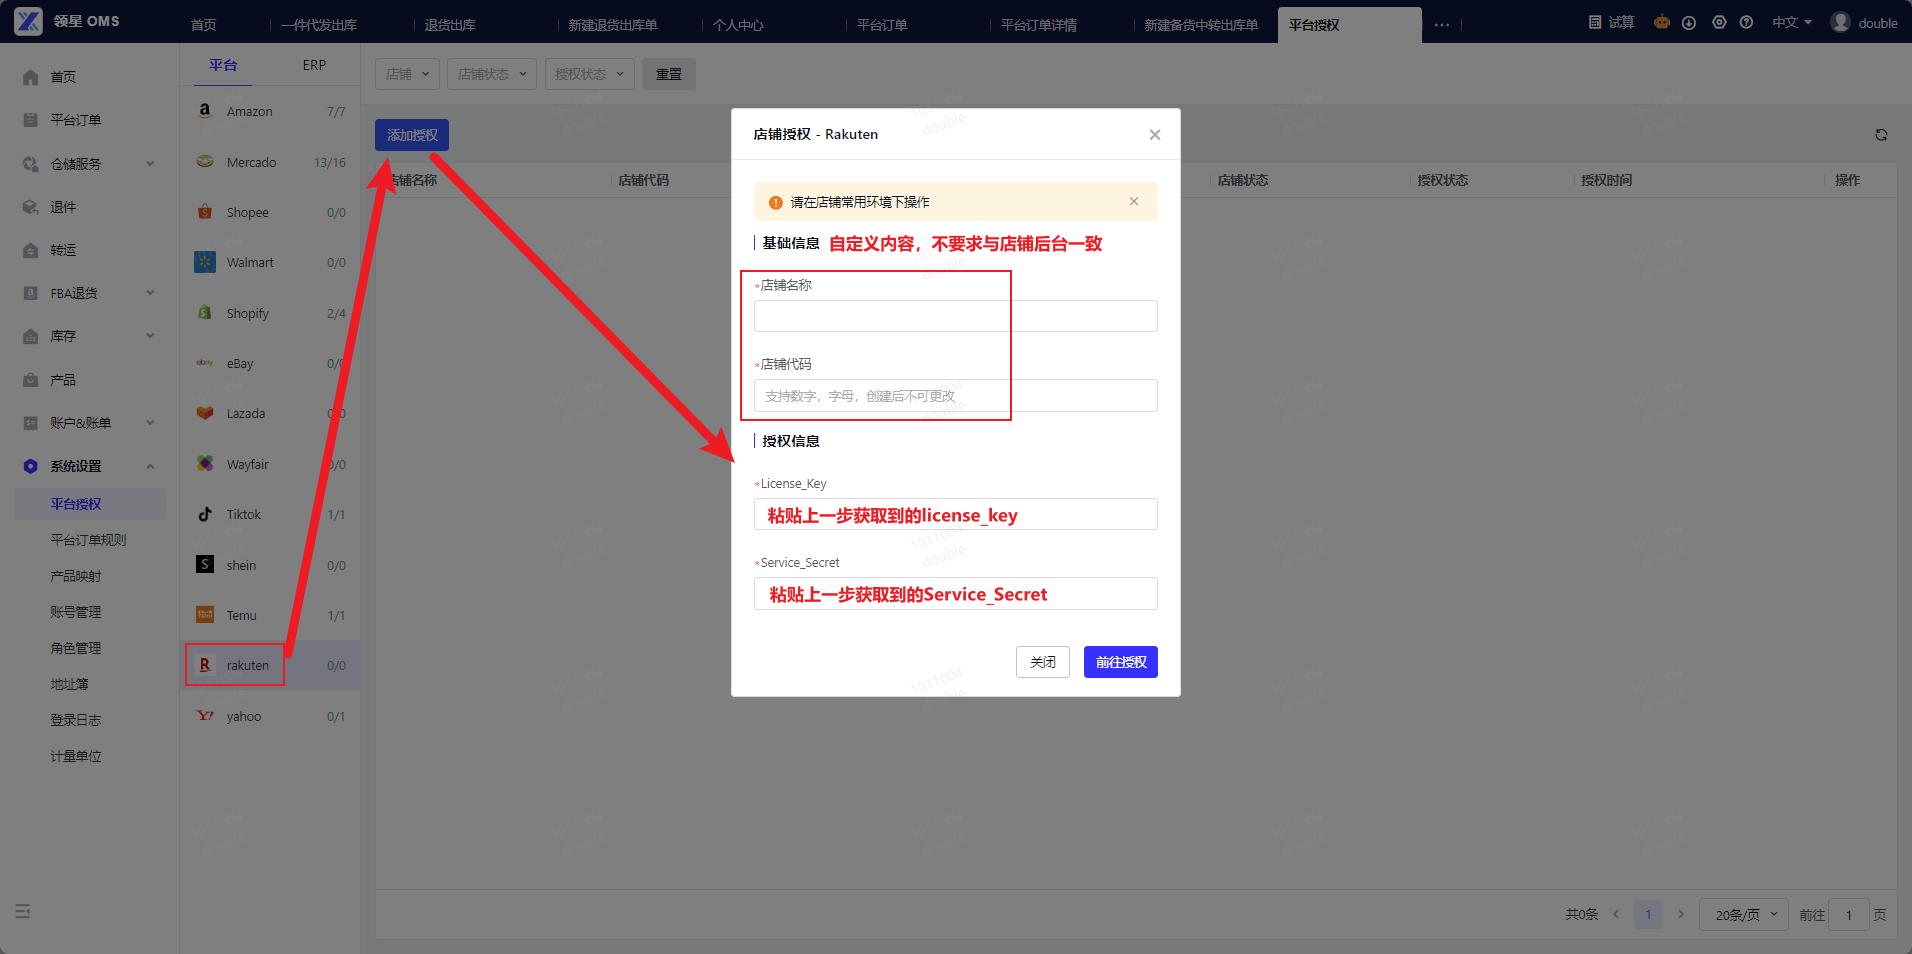Click the orange robot assistant icon

pyautogui.click(x=1661, y=22)
